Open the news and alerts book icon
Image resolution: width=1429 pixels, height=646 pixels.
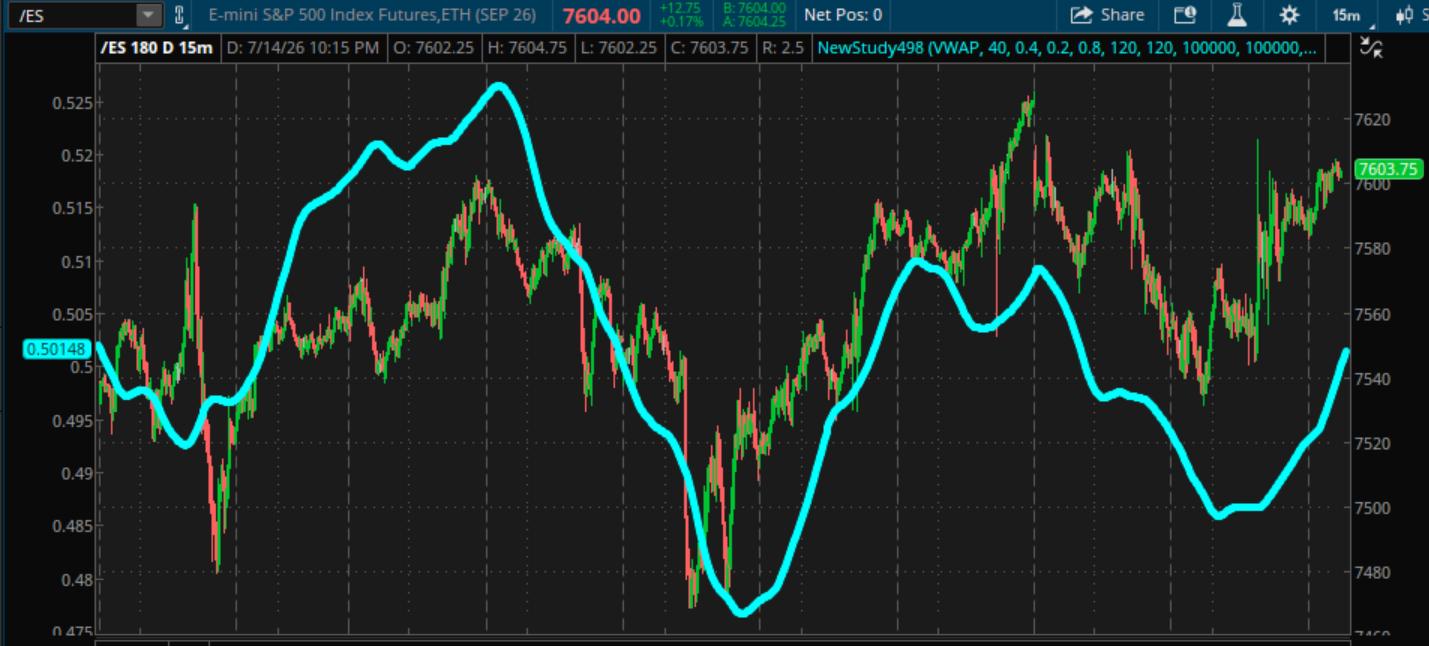(x=1185, y=15)
